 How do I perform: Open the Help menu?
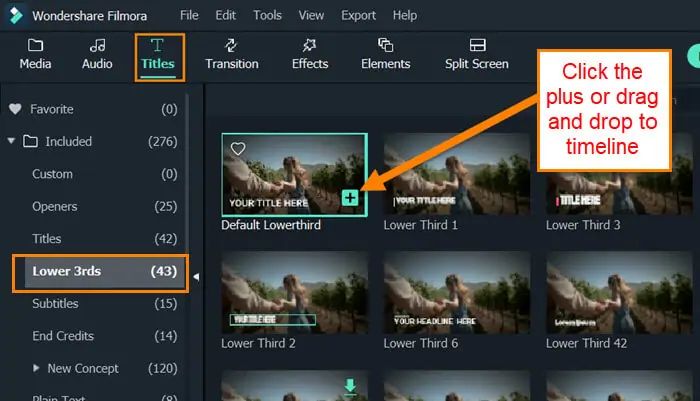[x=405, y=15]
